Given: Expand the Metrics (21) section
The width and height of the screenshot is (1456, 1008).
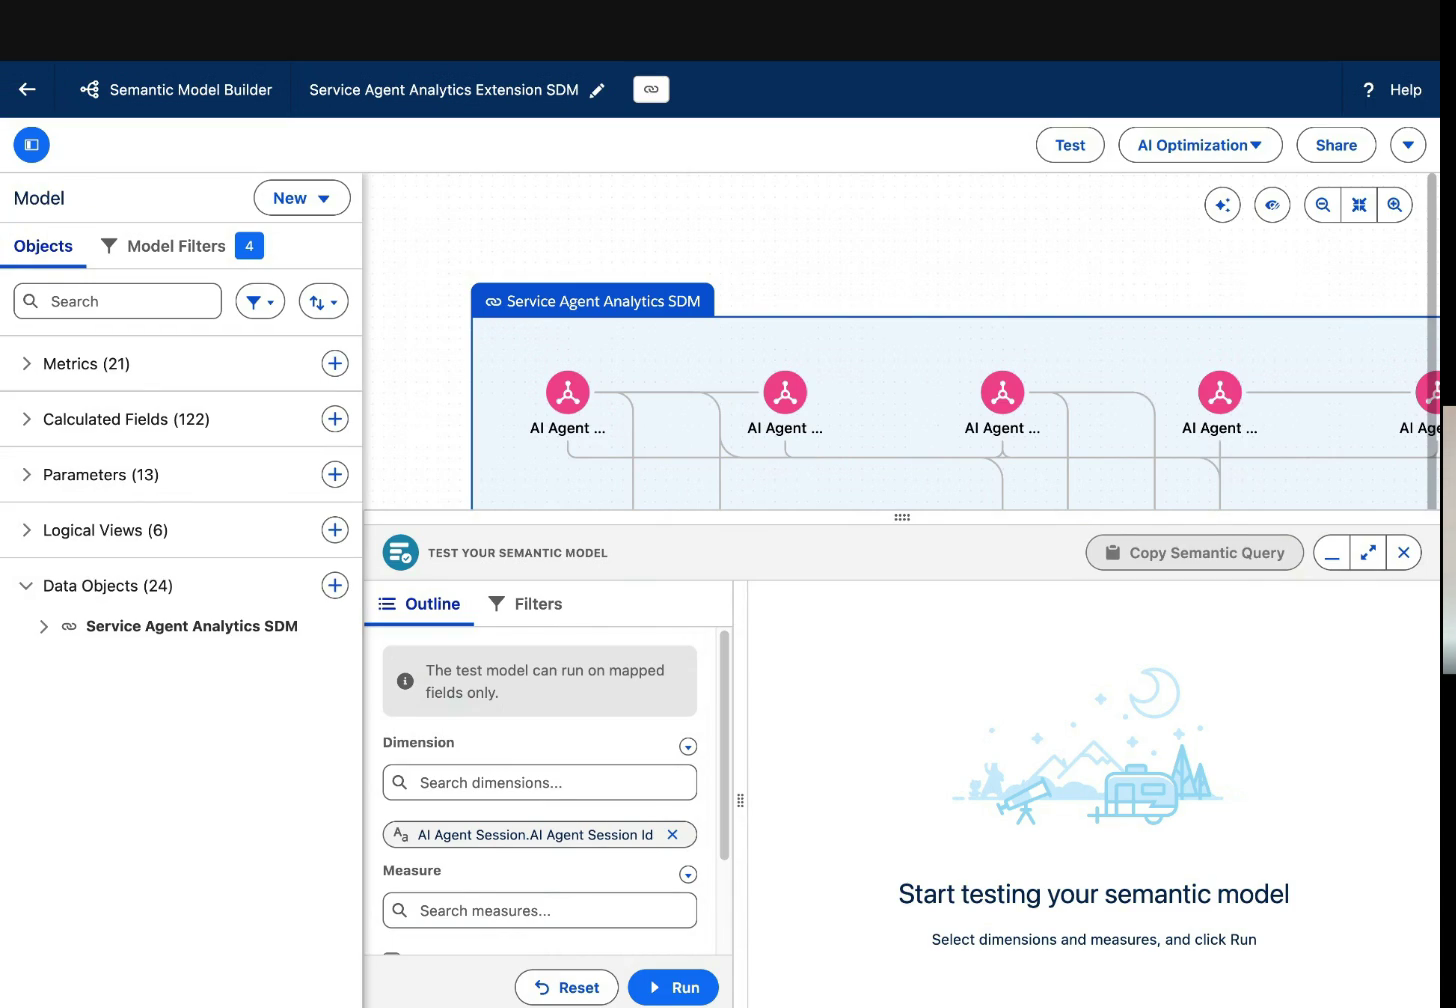Looking at the screenshot, I should pyautogui.click(x=26, y=364).
